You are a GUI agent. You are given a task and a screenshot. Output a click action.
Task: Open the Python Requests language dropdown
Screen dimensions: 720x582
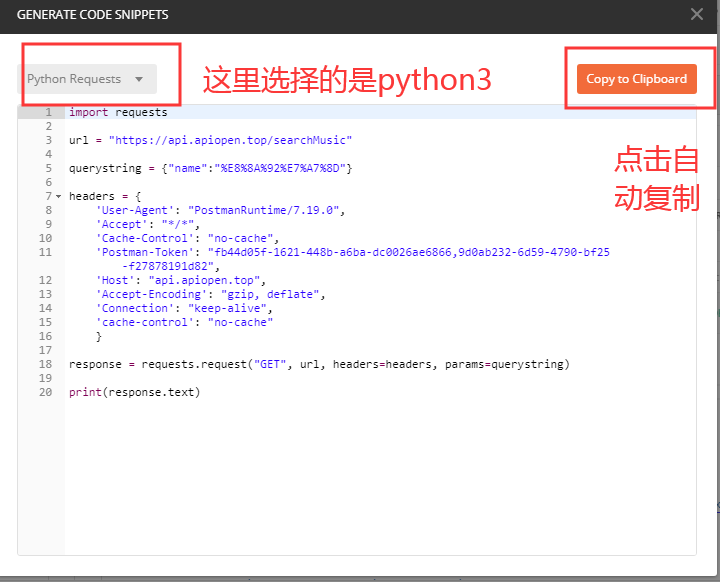[87, 79]
